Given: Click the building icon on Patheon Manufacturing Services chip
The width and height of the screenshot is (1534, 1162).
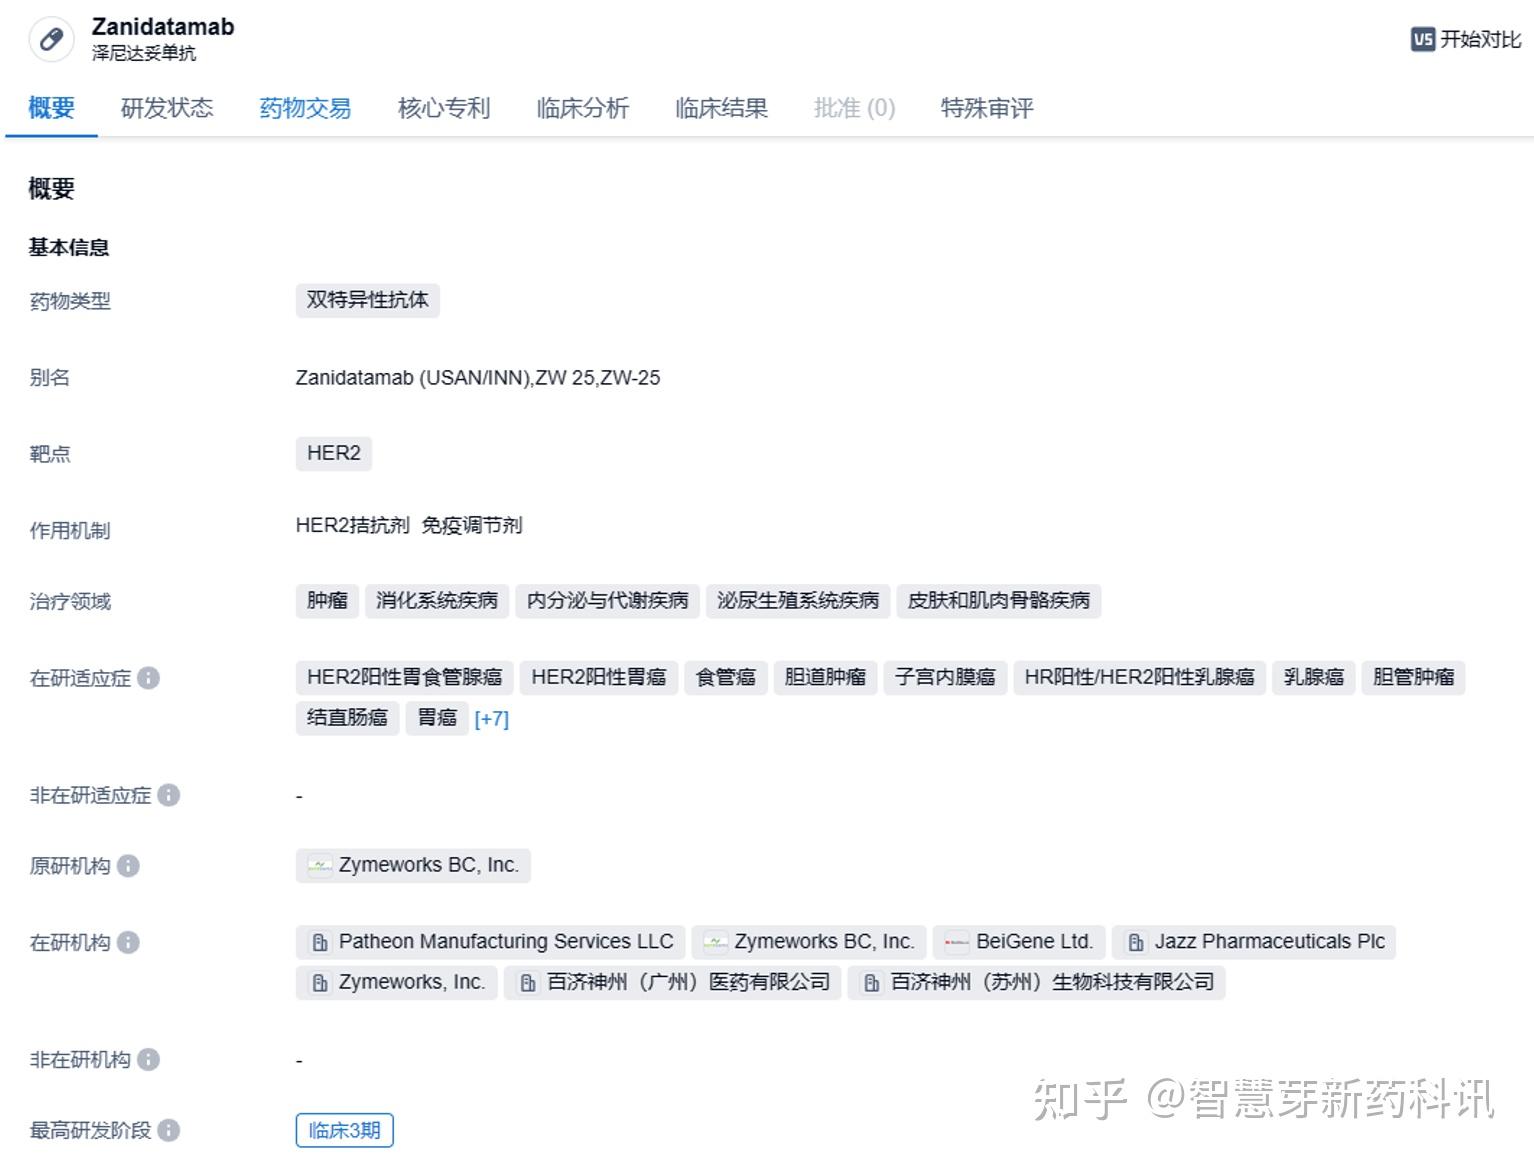Looking at the screenshot, I should [320, 941].
